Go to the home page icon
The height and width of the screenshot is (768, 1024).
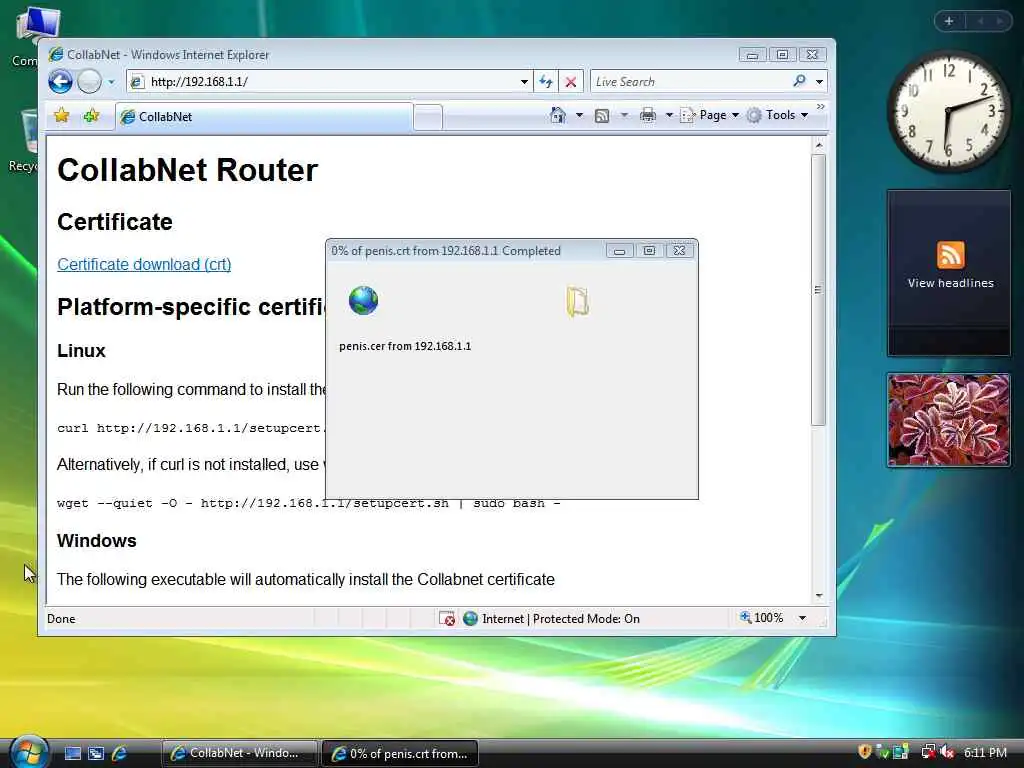(x=558, y=116)
